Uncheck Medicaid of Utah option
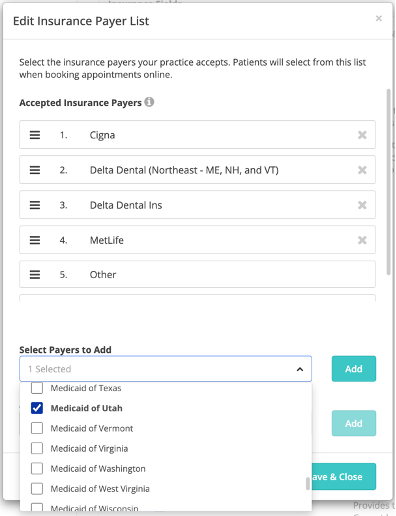 [37, 408]
